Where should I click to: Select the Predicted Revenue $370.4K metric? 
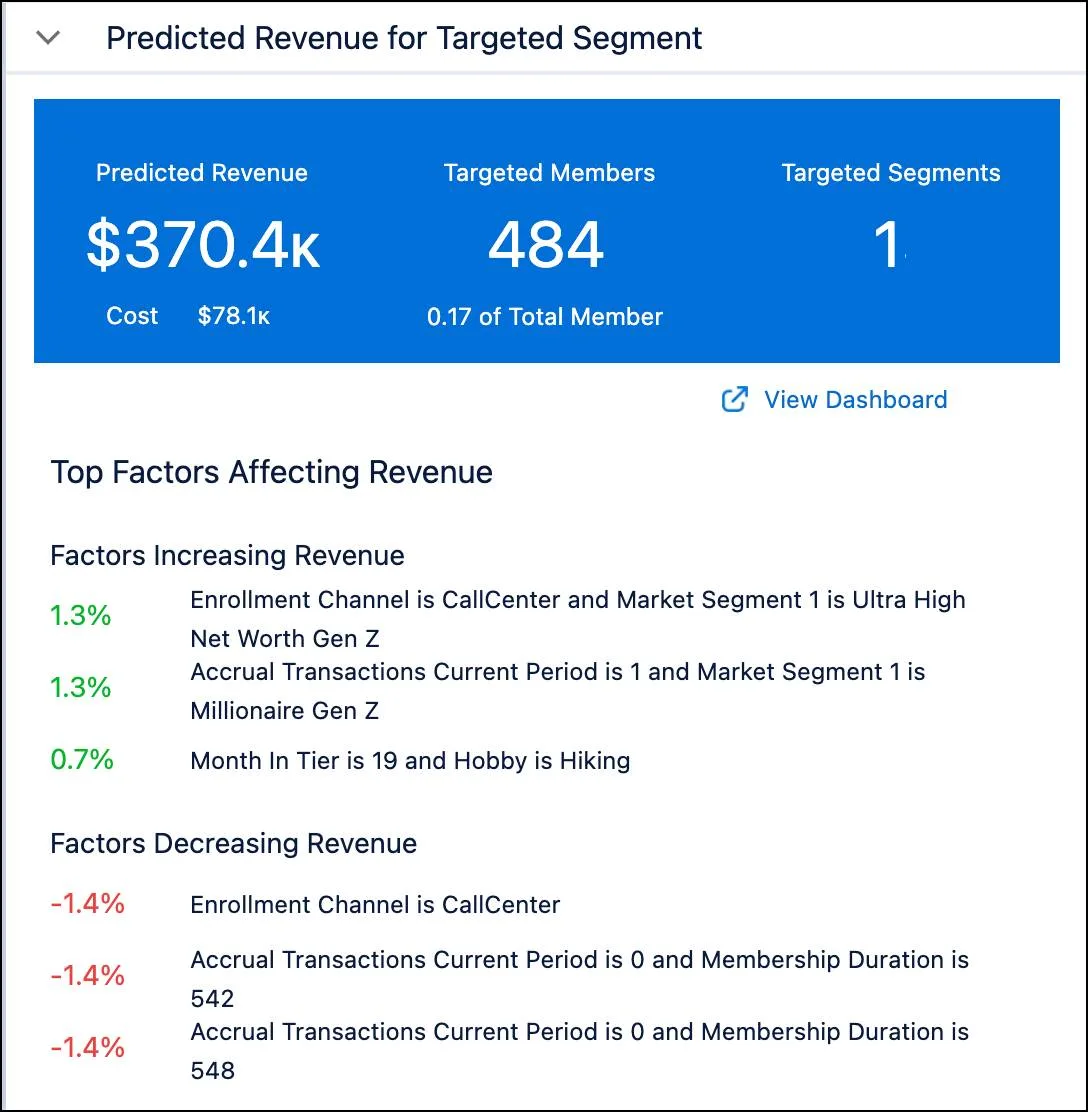point(203,243)
